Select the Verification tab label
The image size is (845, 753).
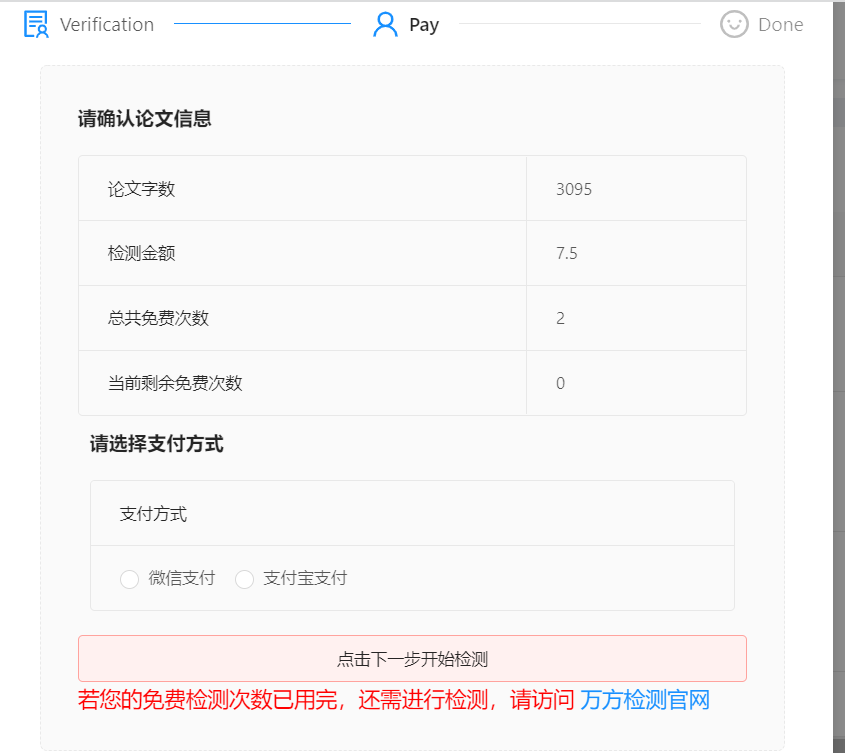point(106,24)
